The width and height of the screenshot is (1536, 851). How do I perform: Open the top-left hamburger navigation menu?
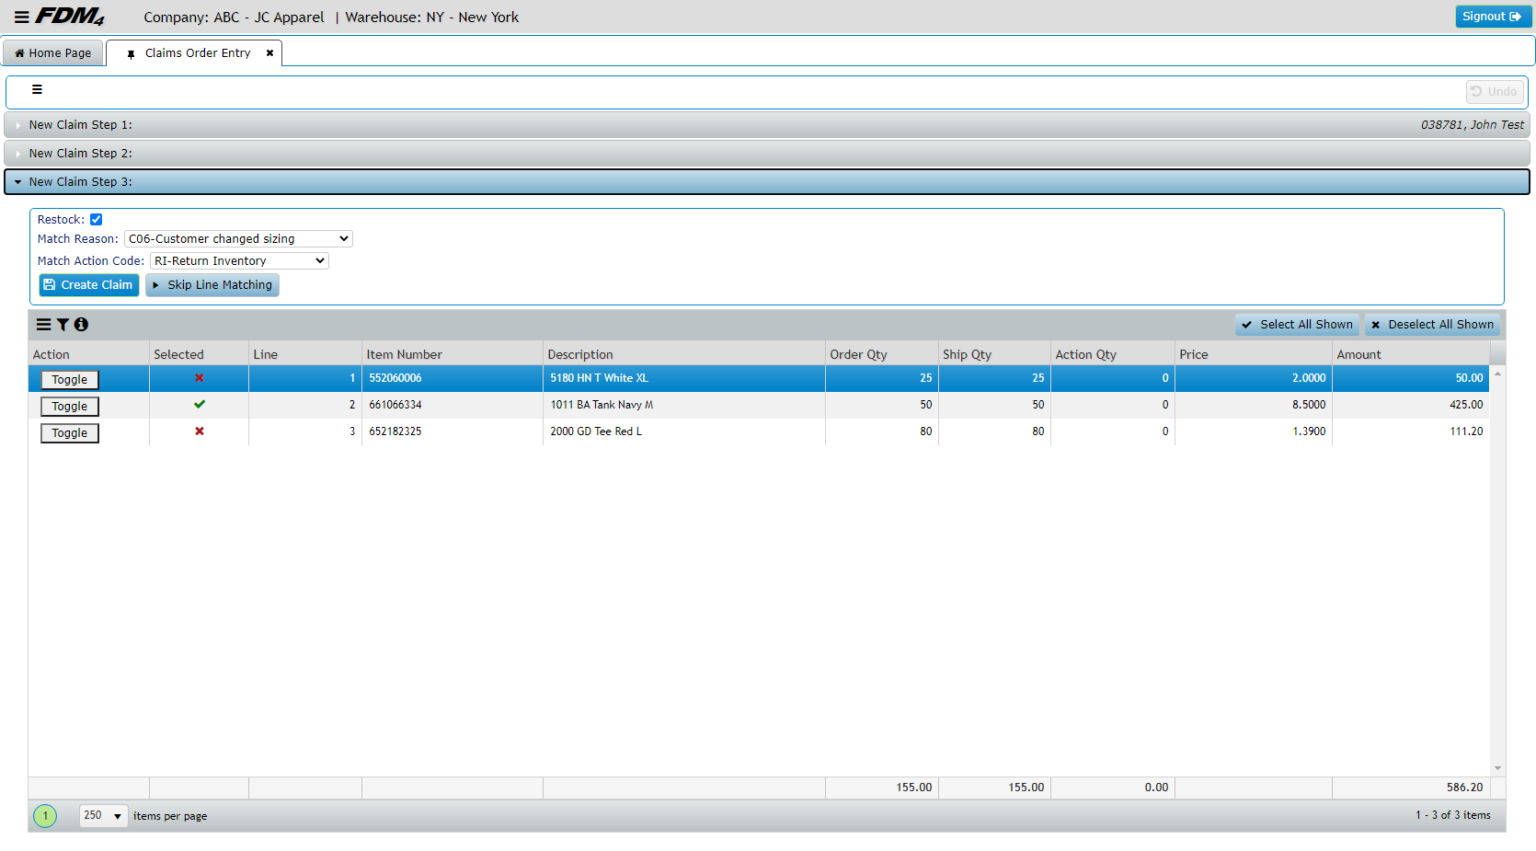20,16
